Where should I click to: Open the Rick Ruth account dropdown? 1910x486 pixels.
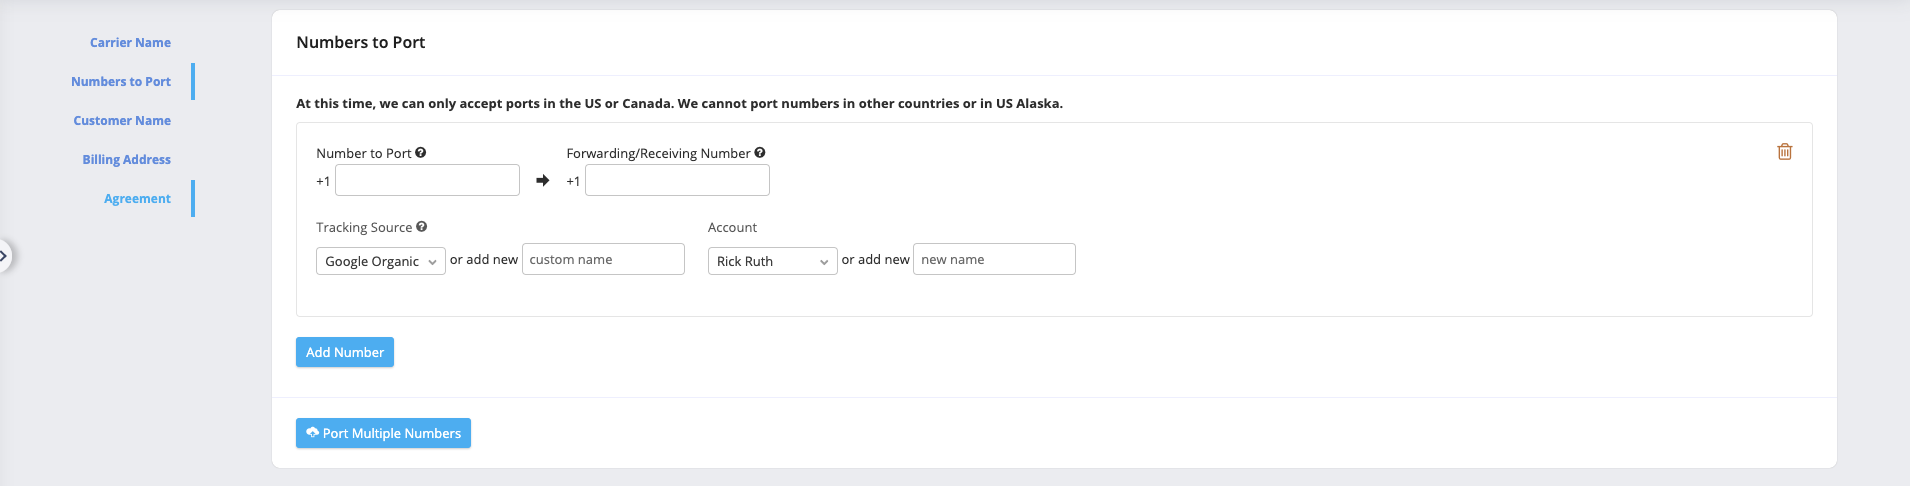772,261
